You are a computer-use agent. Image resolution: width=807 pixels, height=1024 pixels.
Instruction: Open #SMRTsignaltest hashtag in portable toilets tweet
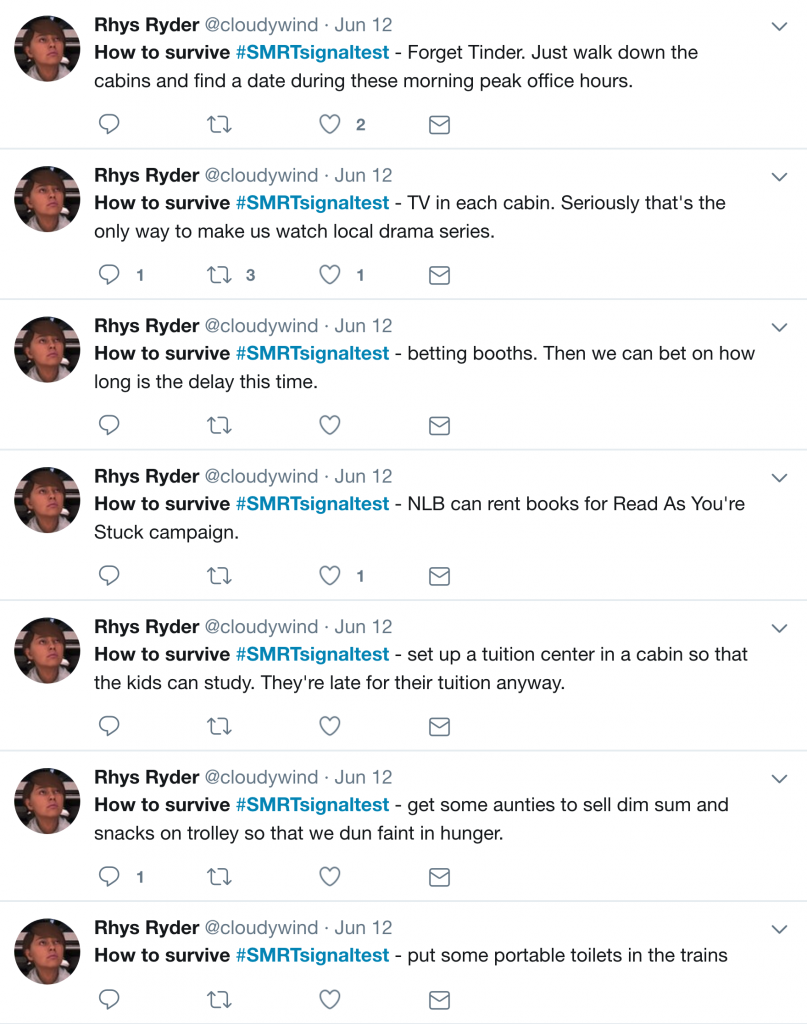[x=312, y=955]
